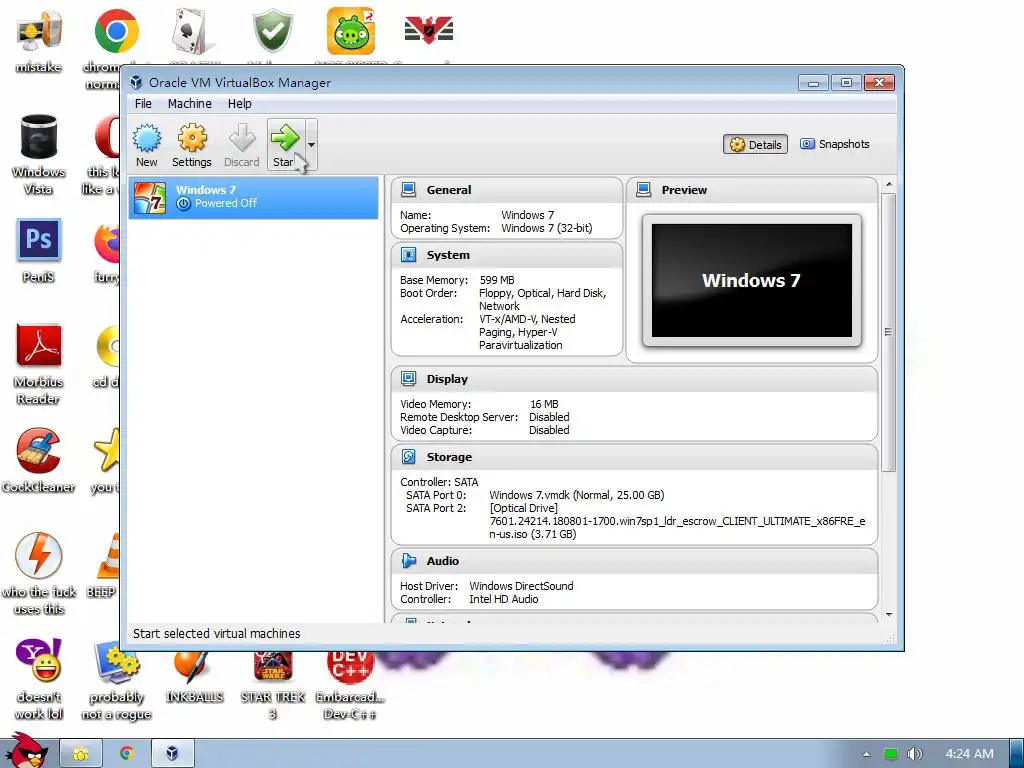The image size is (1024, 768).
Task: Open the Chrome desktop shortcut
Action: click(116, 31)
